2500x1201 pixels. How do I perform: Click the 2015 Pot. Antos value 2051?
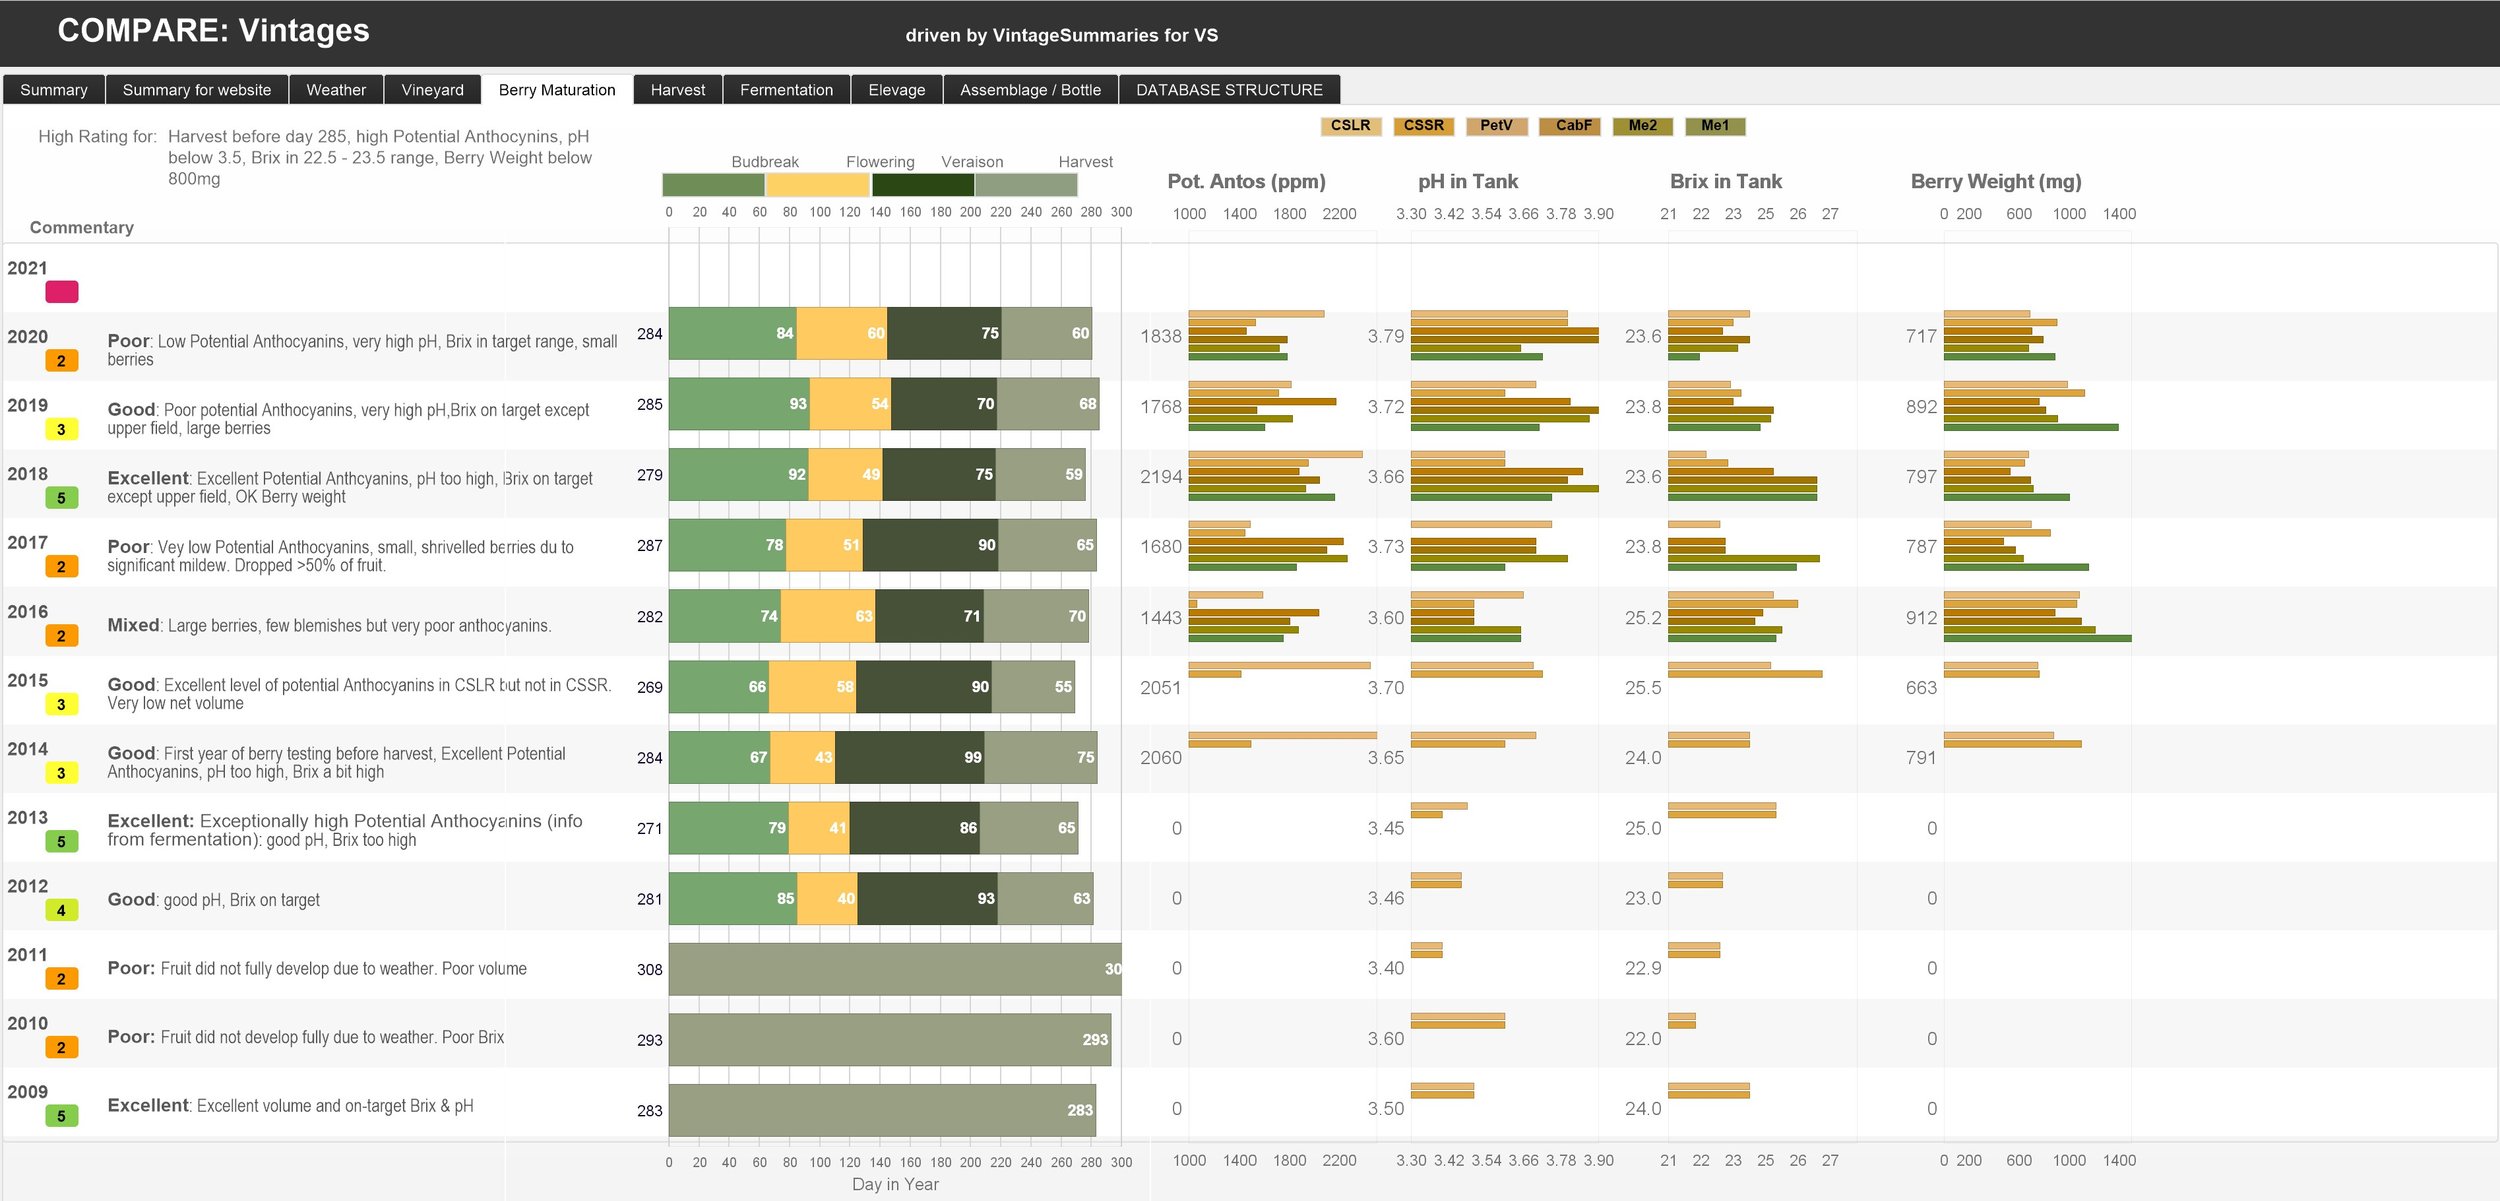(1161, 688)
